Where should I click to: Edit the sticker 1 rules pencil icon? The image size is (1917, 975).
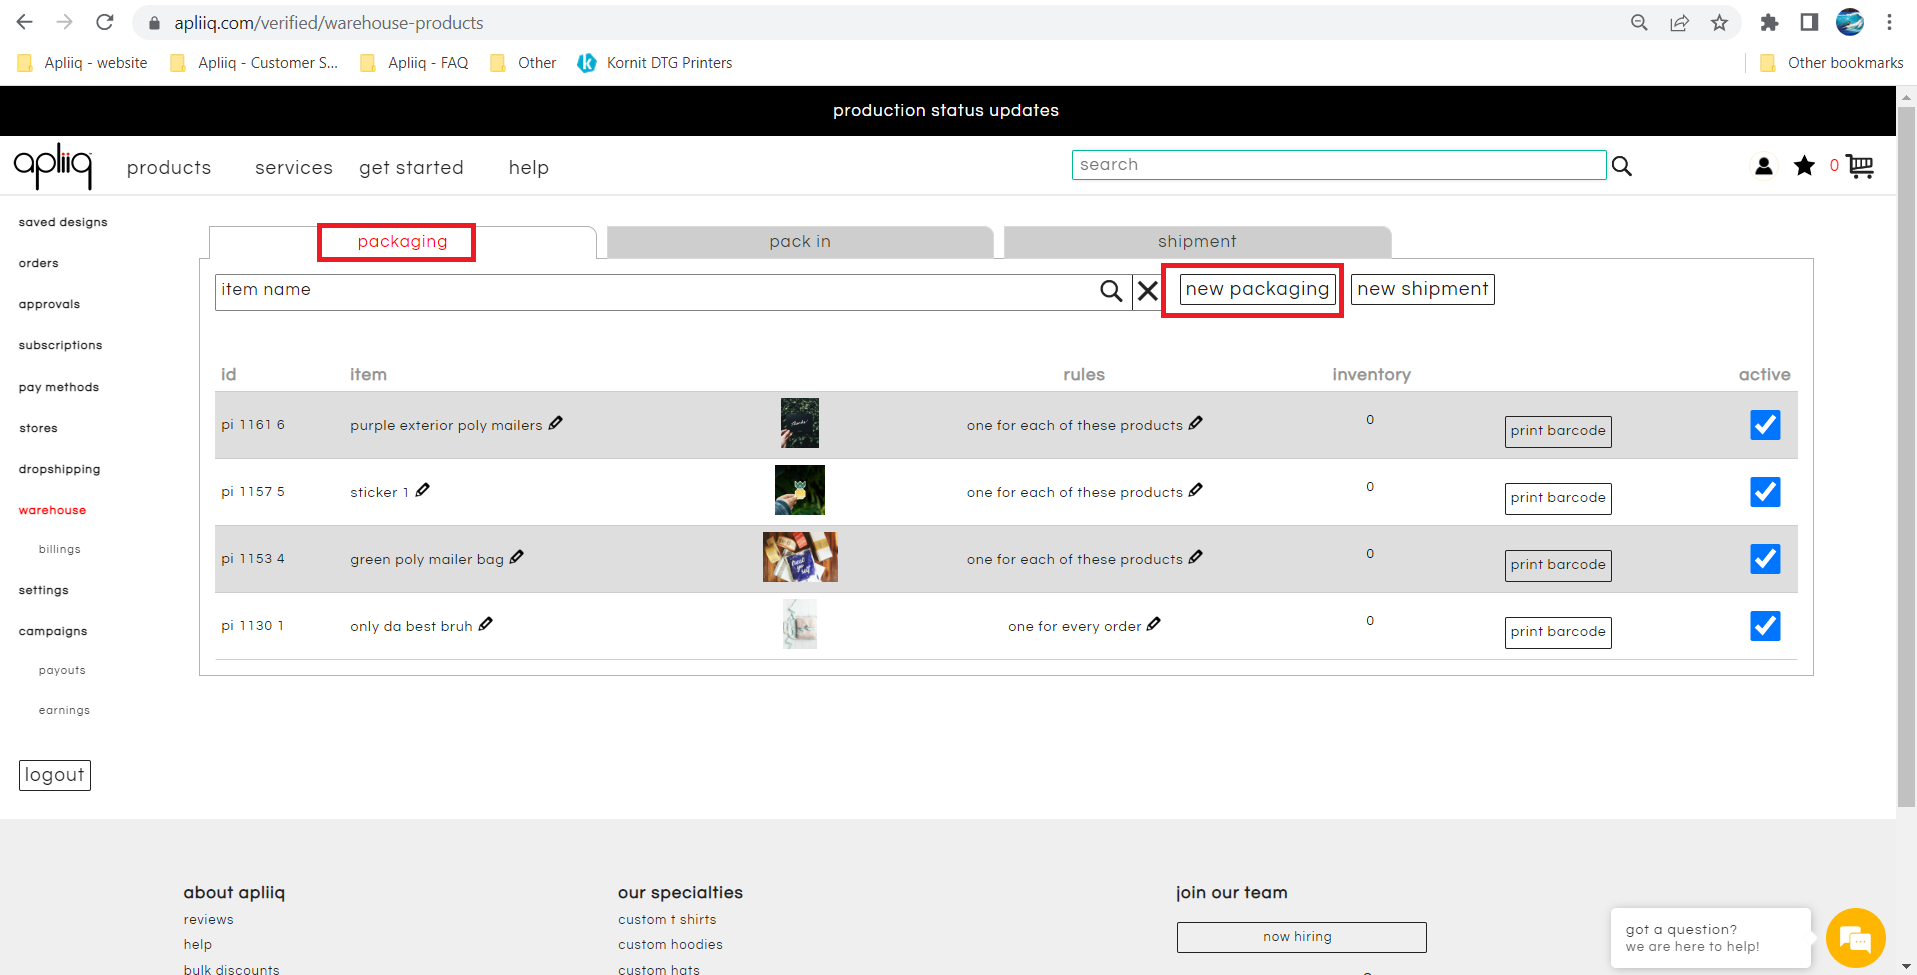1196,490
